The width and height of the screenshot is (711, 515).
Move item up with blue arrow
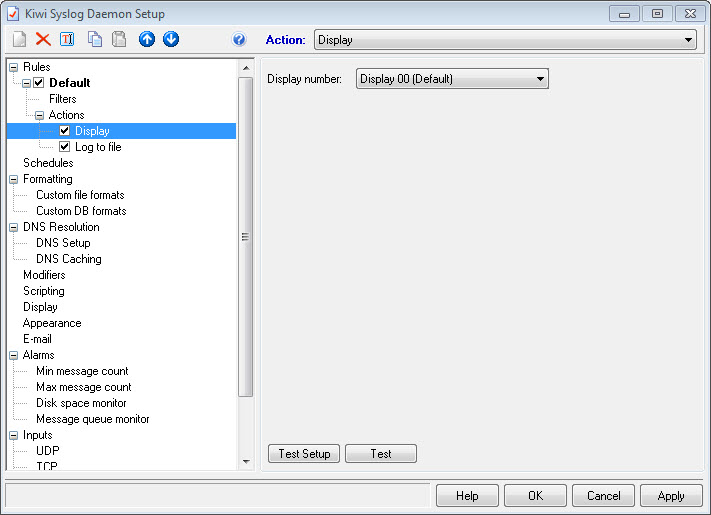(x=147, y=40)
